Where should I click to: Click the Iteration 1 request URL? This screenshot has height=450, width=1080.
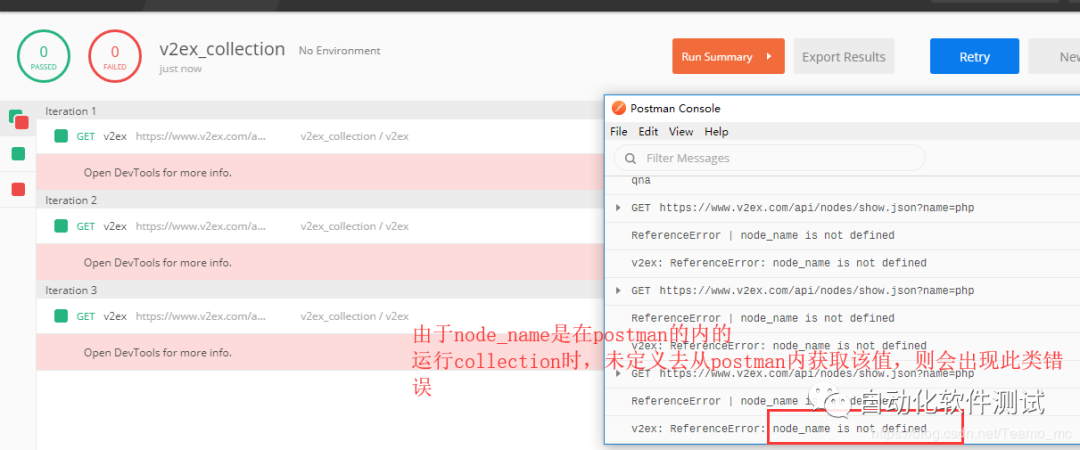(x=201, y=136)
